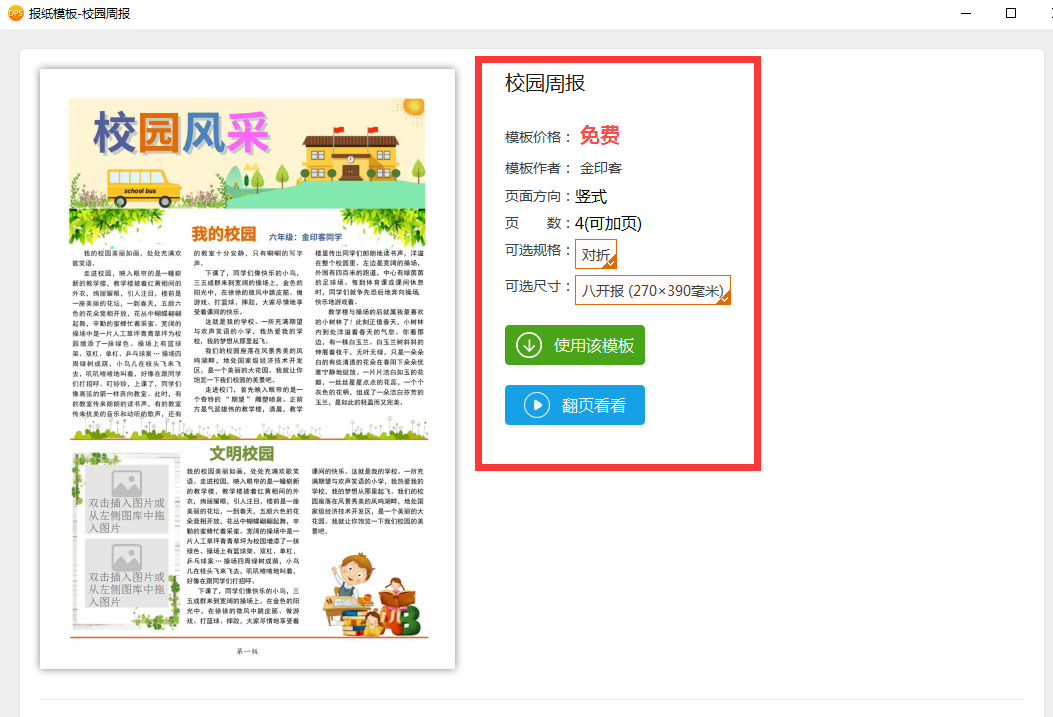The height and width of the screenshot is (717, 1053).
Task: Click the download arrow icon on 使用该模板
Action: tap(528, 345)
